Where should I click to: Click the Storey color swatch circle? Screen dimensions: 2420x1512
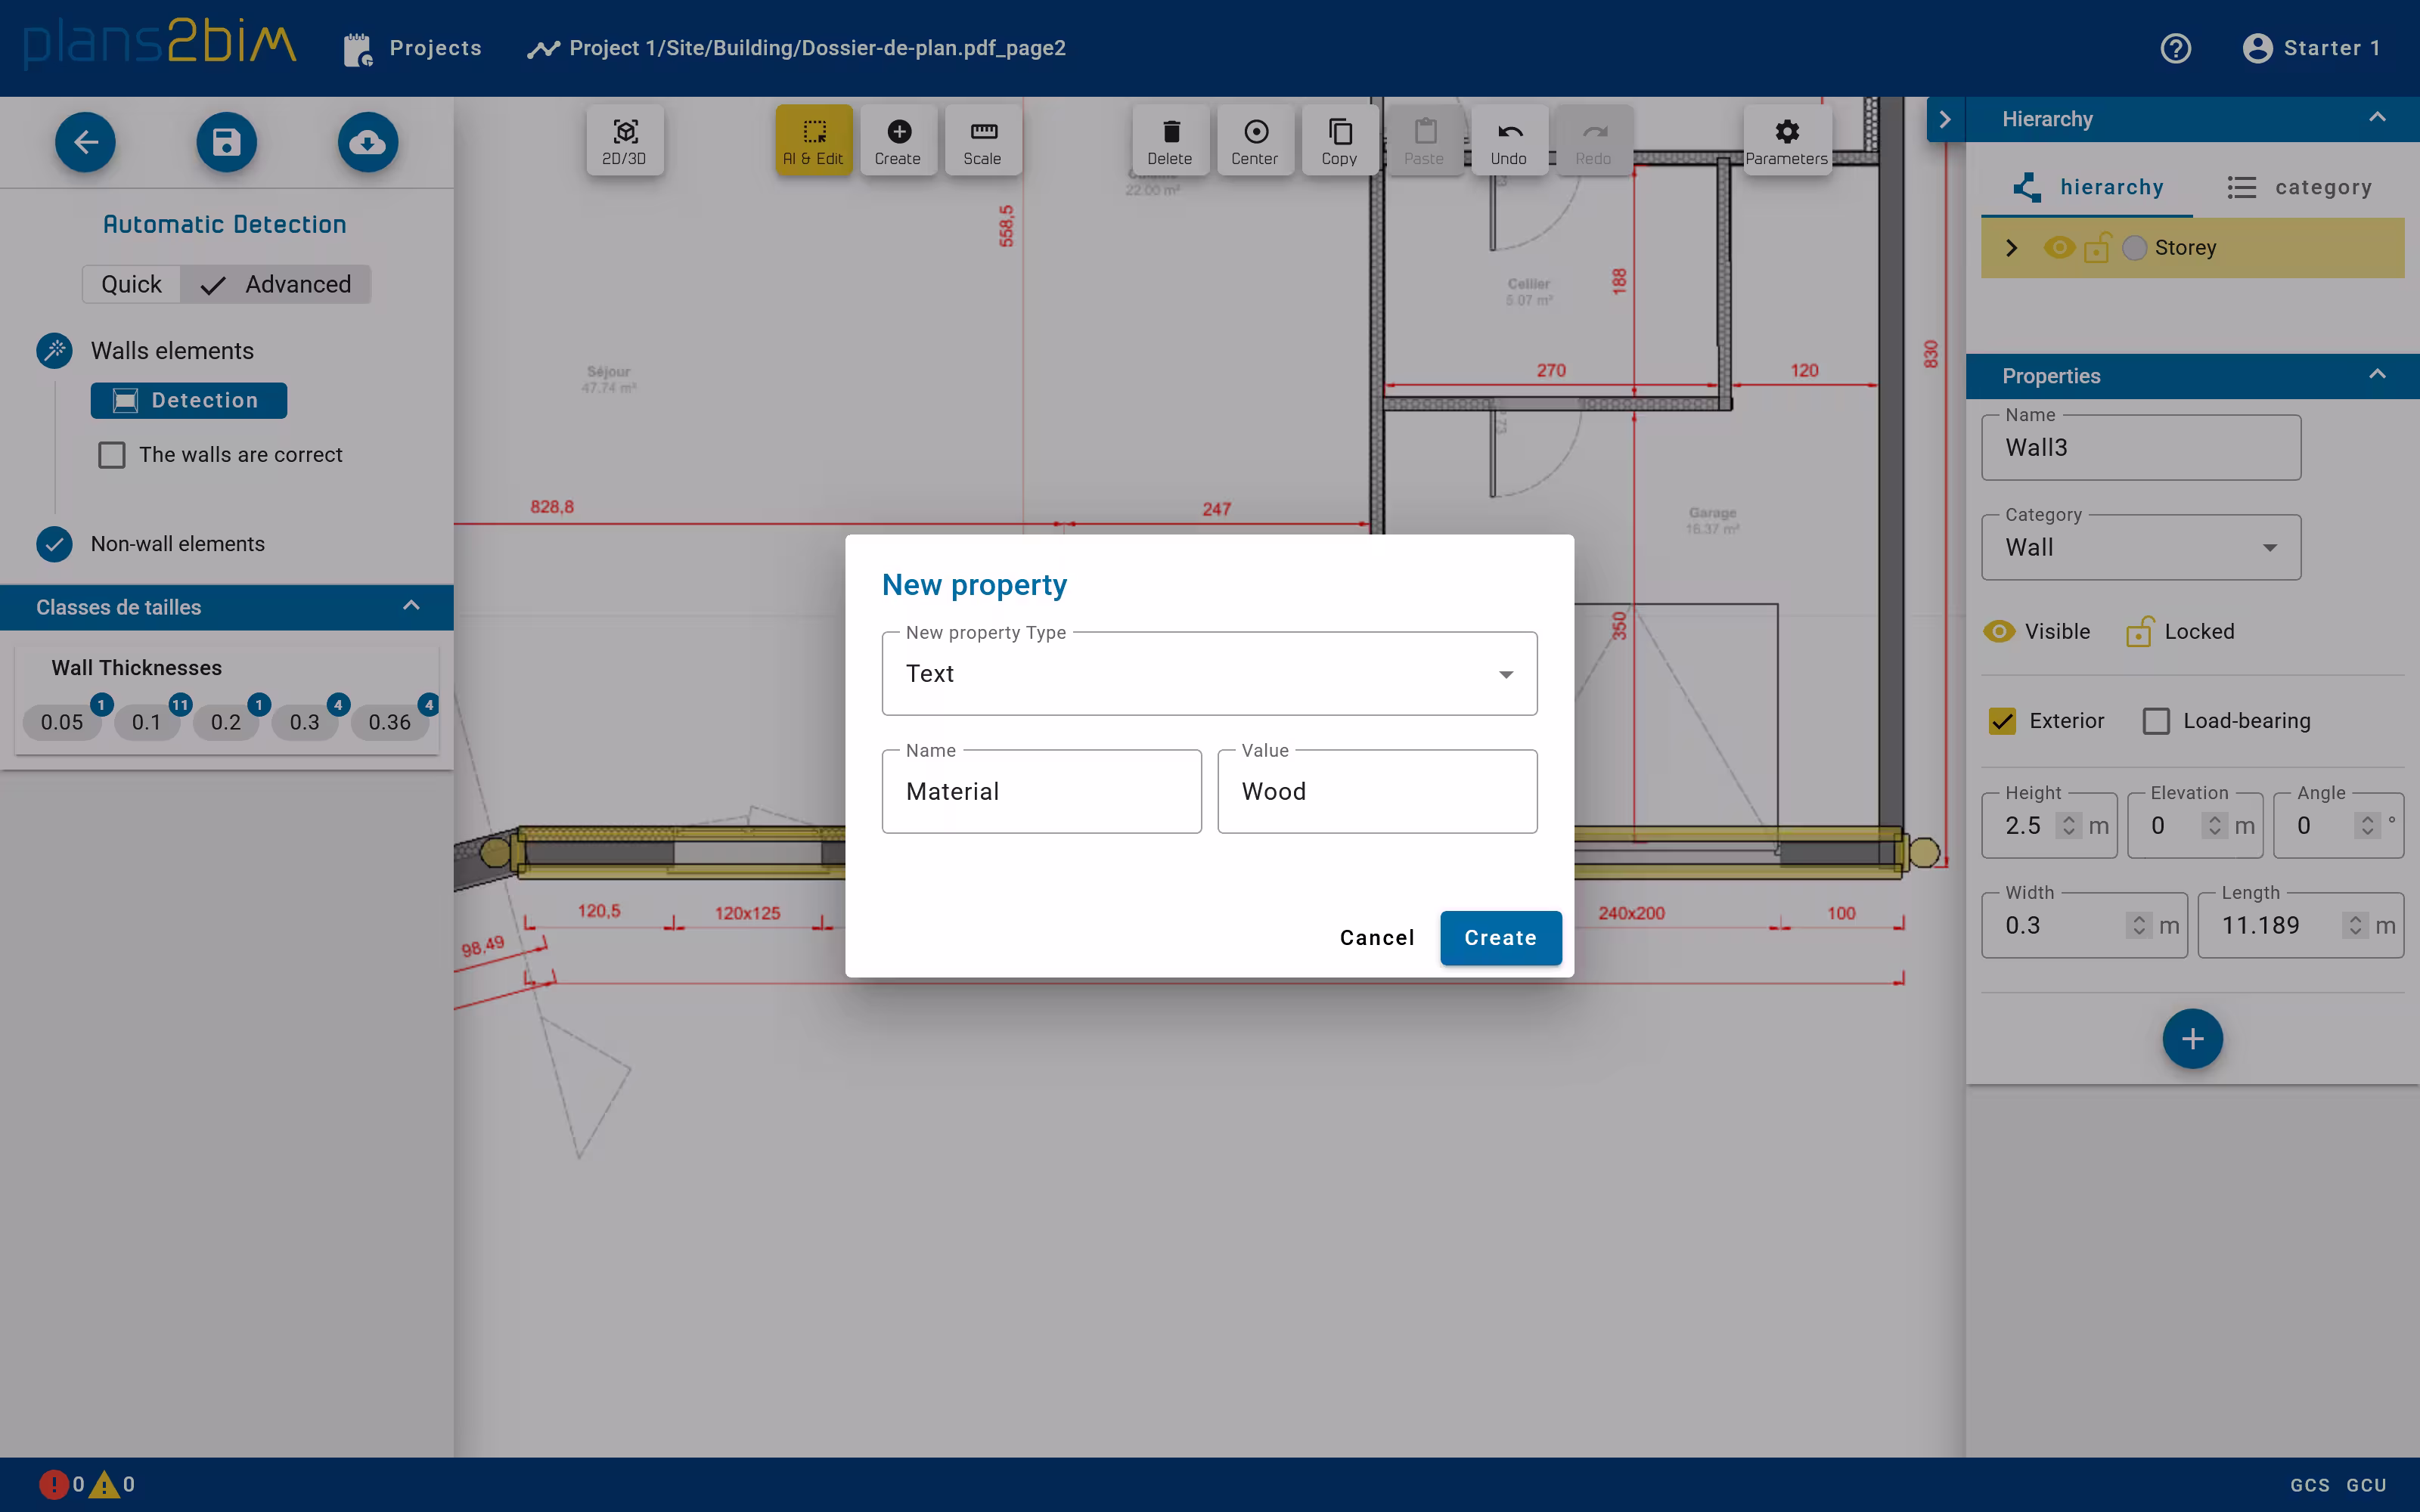(2135, 247)
